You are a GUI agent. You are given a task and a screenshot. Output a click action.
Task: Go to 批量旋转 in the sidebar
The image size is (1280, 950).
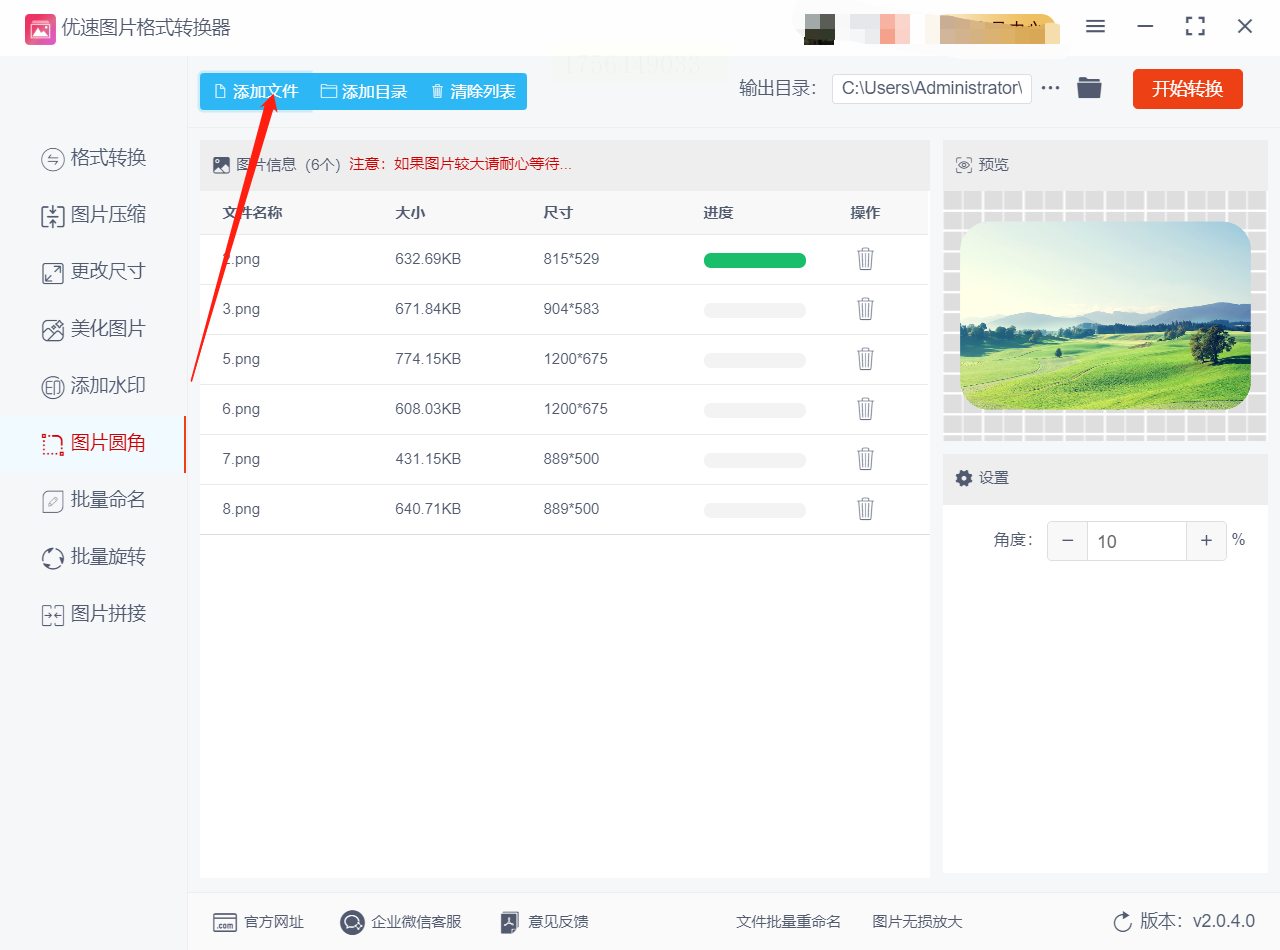click(x=94, y=557)
